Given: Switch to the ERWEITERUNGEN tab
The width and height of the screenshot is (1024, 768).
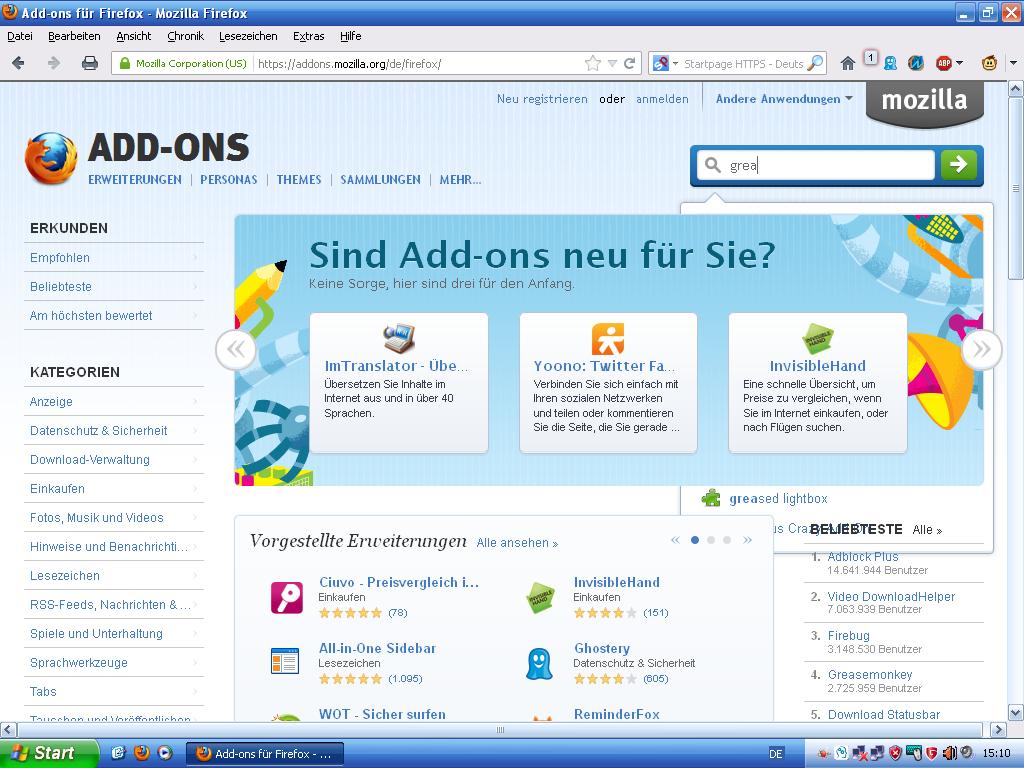Looking at the screenshot, I should (x=135, y=180).
